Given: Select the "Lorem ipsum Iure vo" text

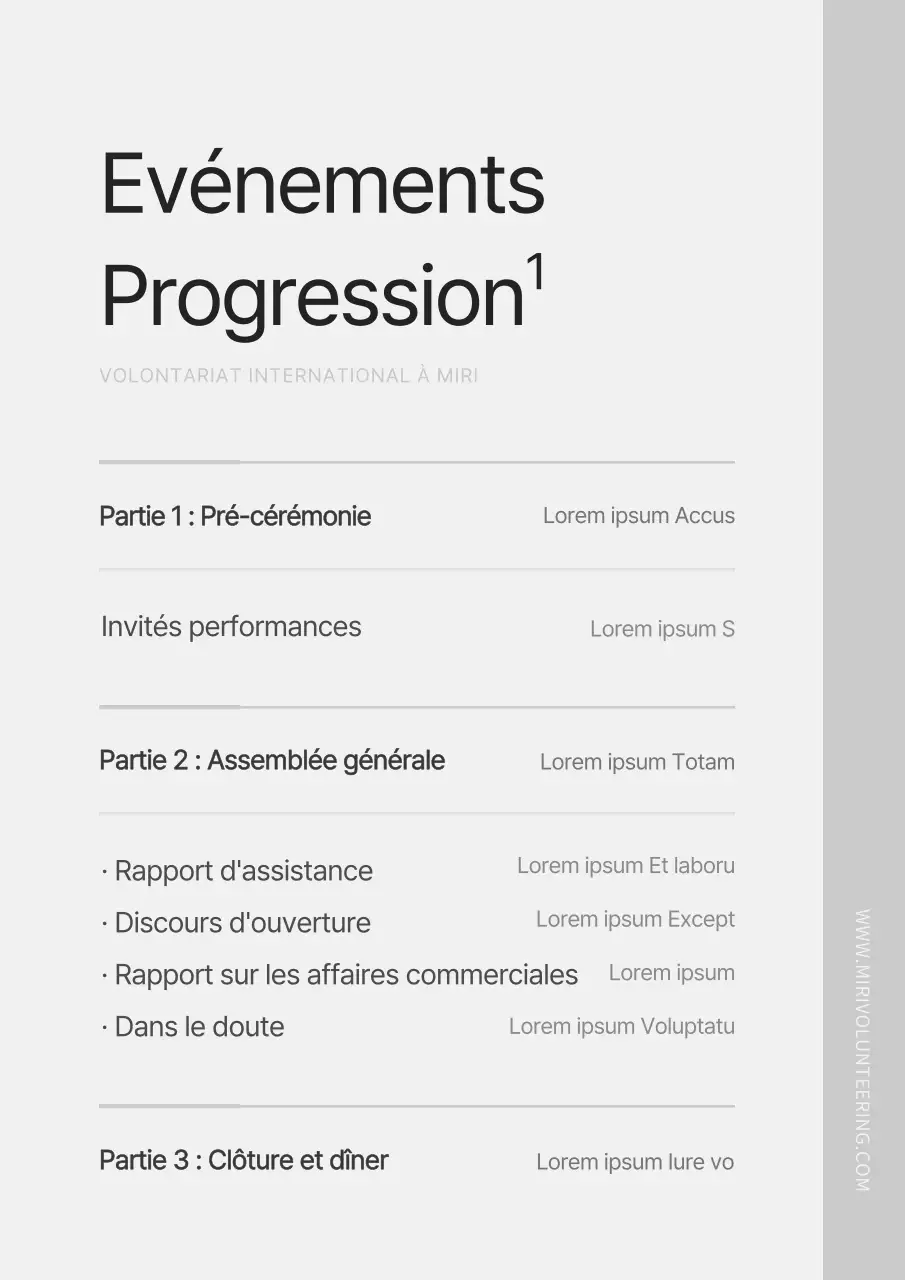Looking at the screenshot, I should click(635, 1162).
